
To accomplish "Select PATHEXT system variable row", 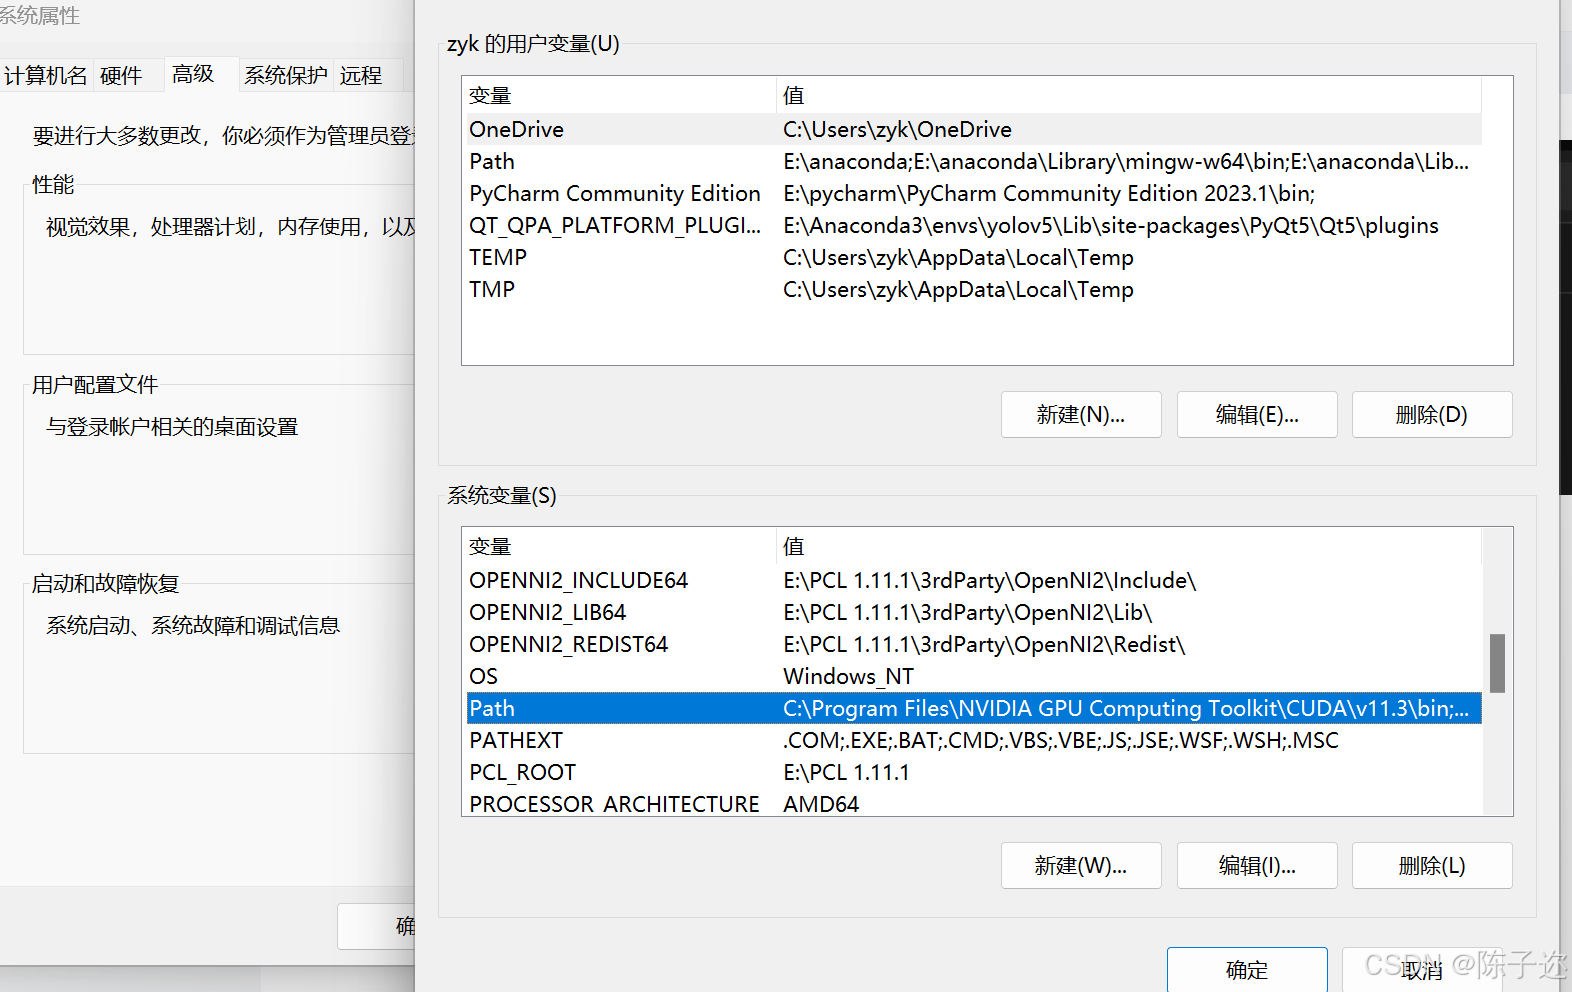I will pyautogui.click(x=974, y=740).
